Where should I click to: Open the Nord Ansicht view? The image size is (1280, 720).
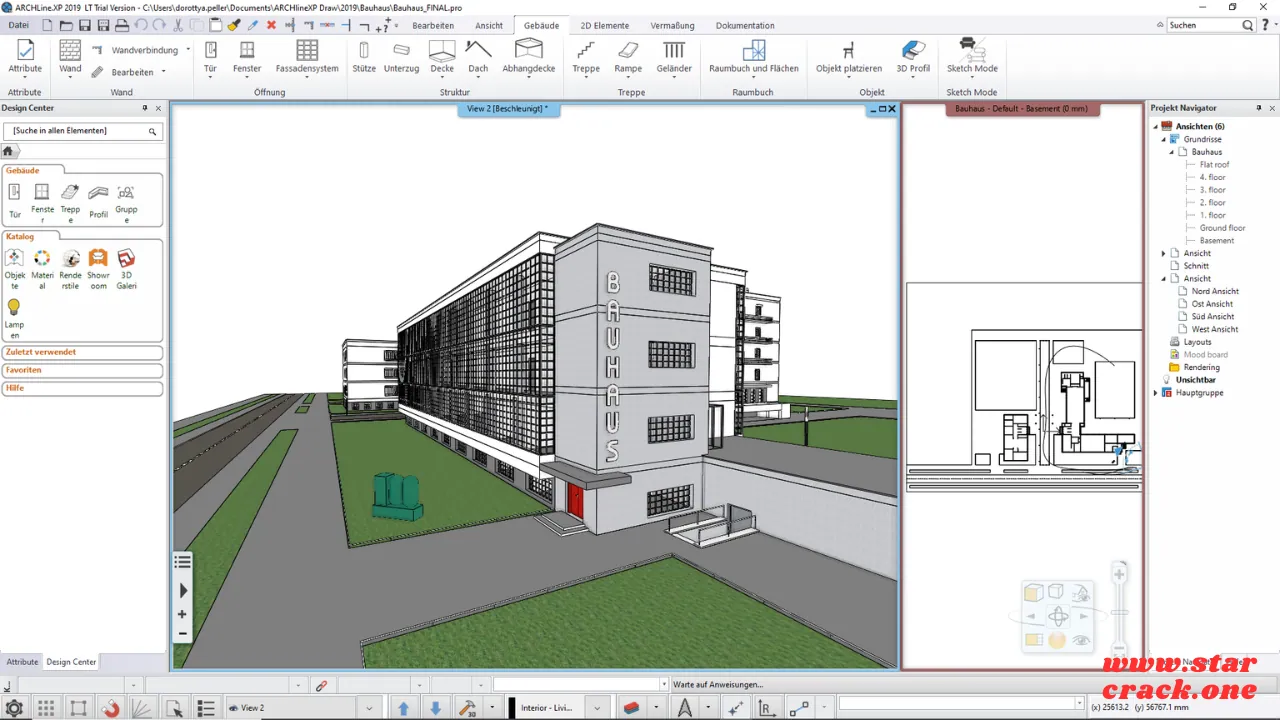[1215, 291]
